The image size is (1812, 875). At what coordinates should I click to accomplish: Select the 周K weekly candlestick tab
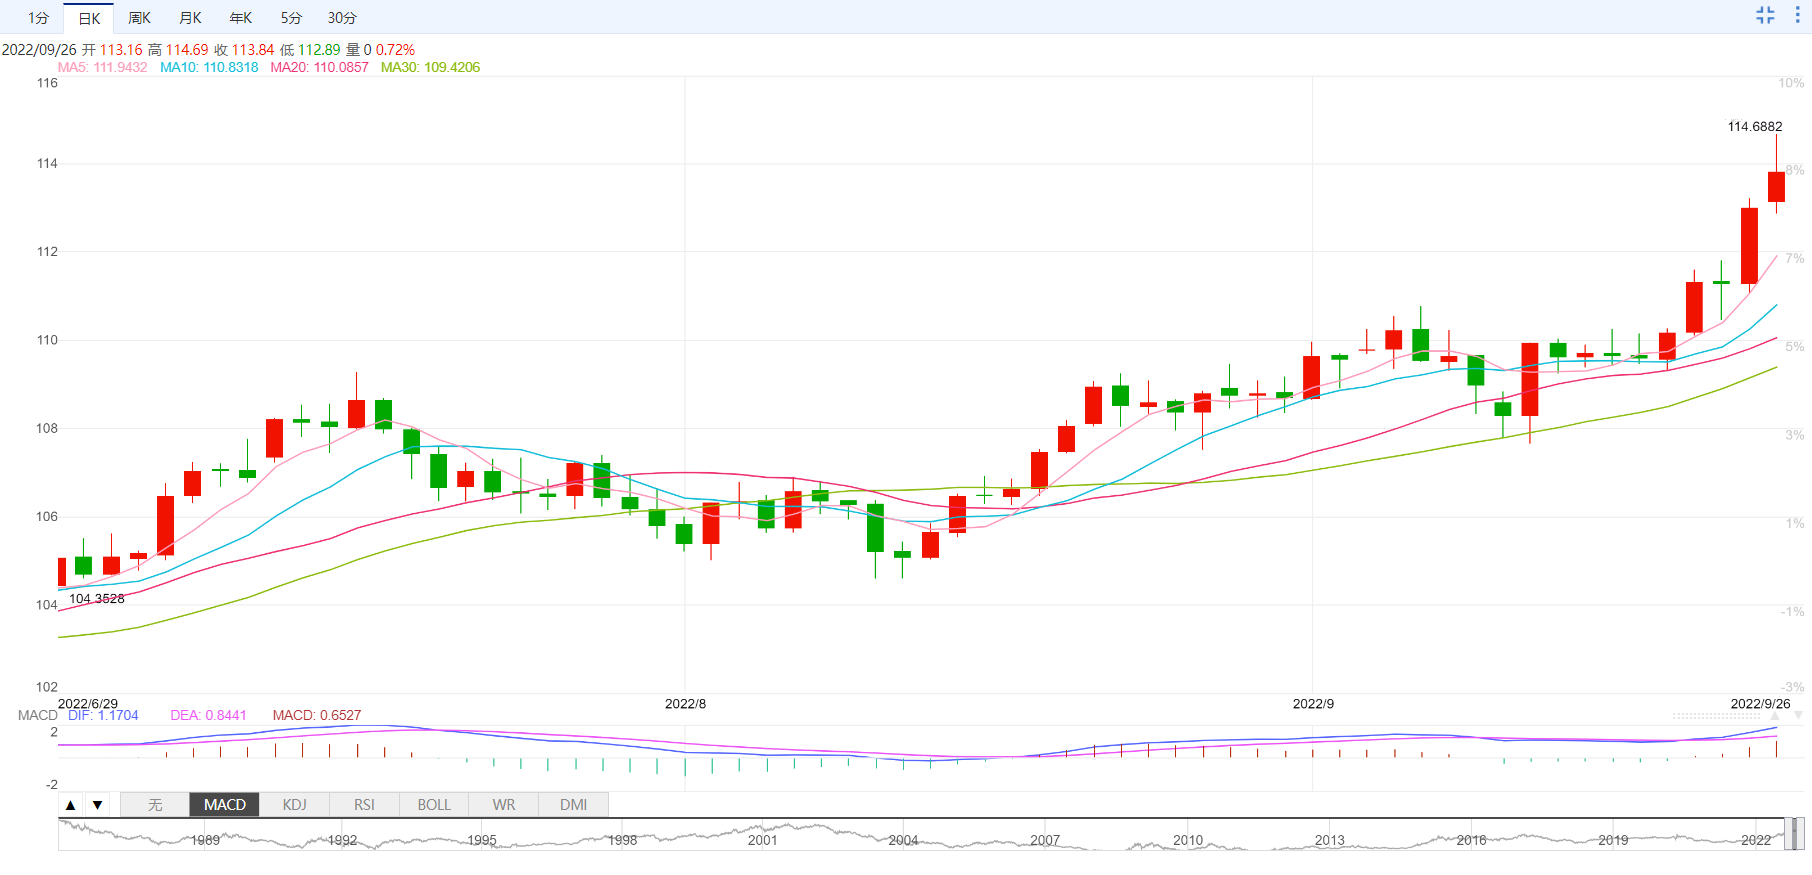[x=139, y=18]
